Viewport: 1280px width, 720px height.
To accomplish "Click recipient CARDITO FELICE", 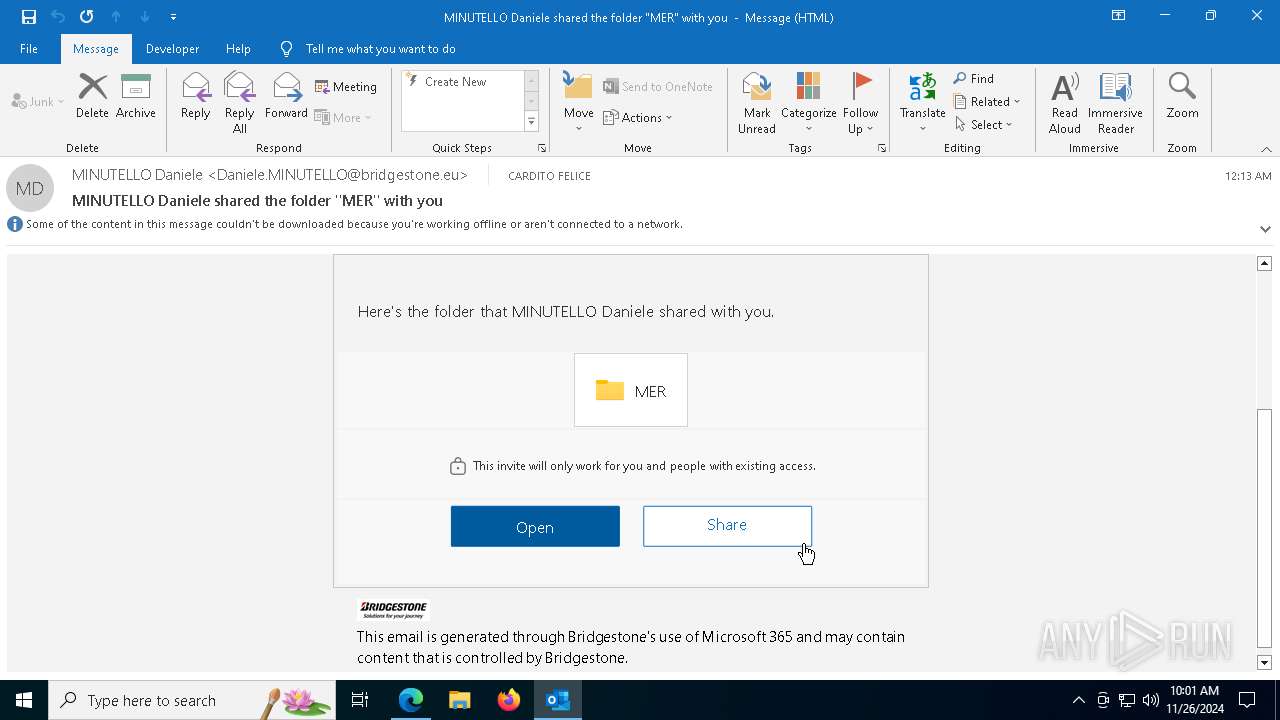I will 549,176.
